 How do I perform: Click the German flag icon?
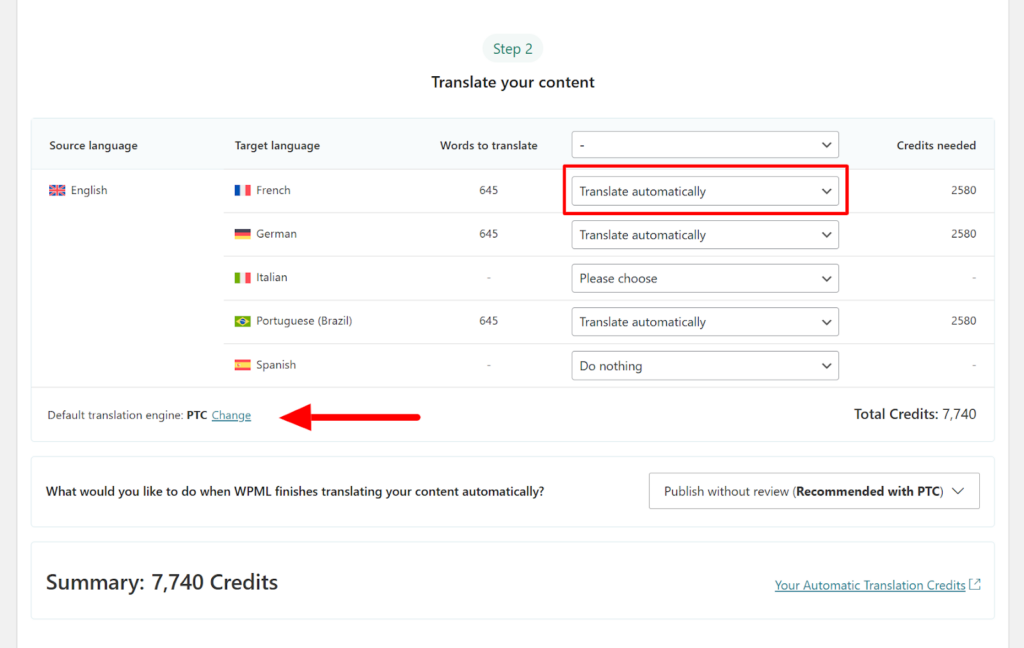(x=243, y=234)
